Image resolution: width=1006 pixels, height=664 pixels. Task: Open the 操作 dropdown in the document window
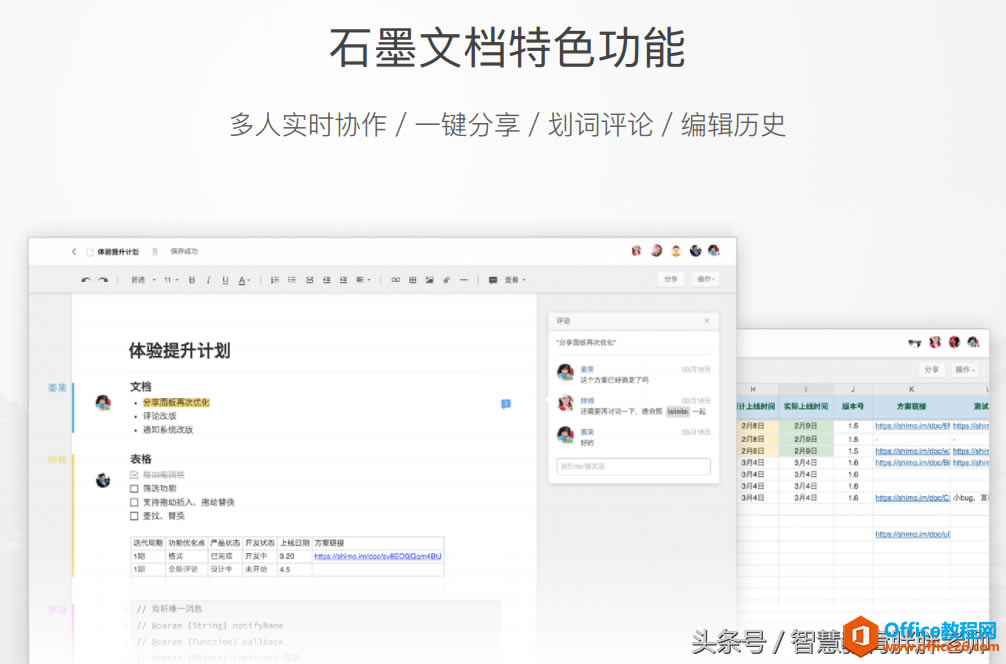tap(706, 279)
